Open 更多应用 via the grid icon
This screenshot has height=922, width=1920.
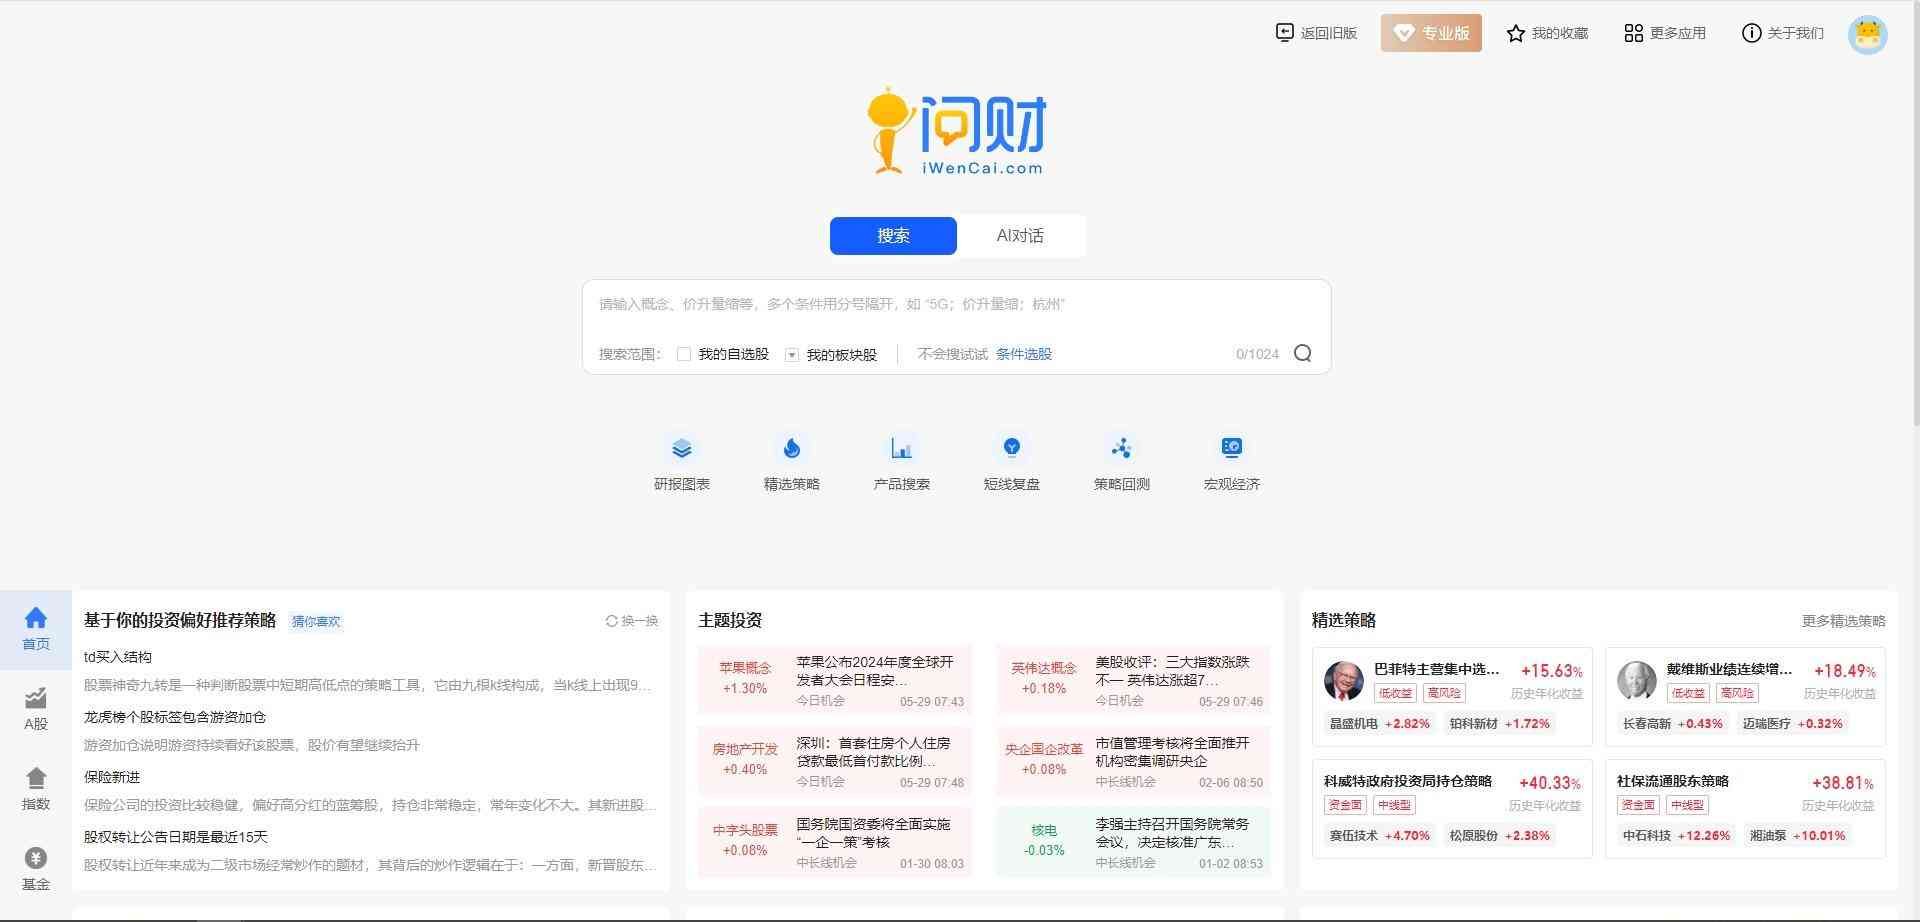[1632, 32]
